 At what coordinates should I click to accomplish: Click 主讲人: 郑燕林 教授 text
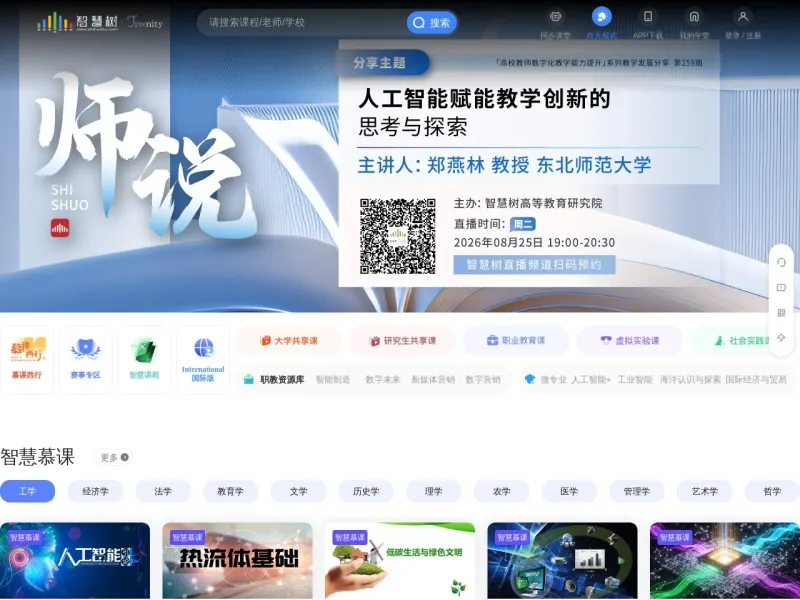[x=443, y=165]
